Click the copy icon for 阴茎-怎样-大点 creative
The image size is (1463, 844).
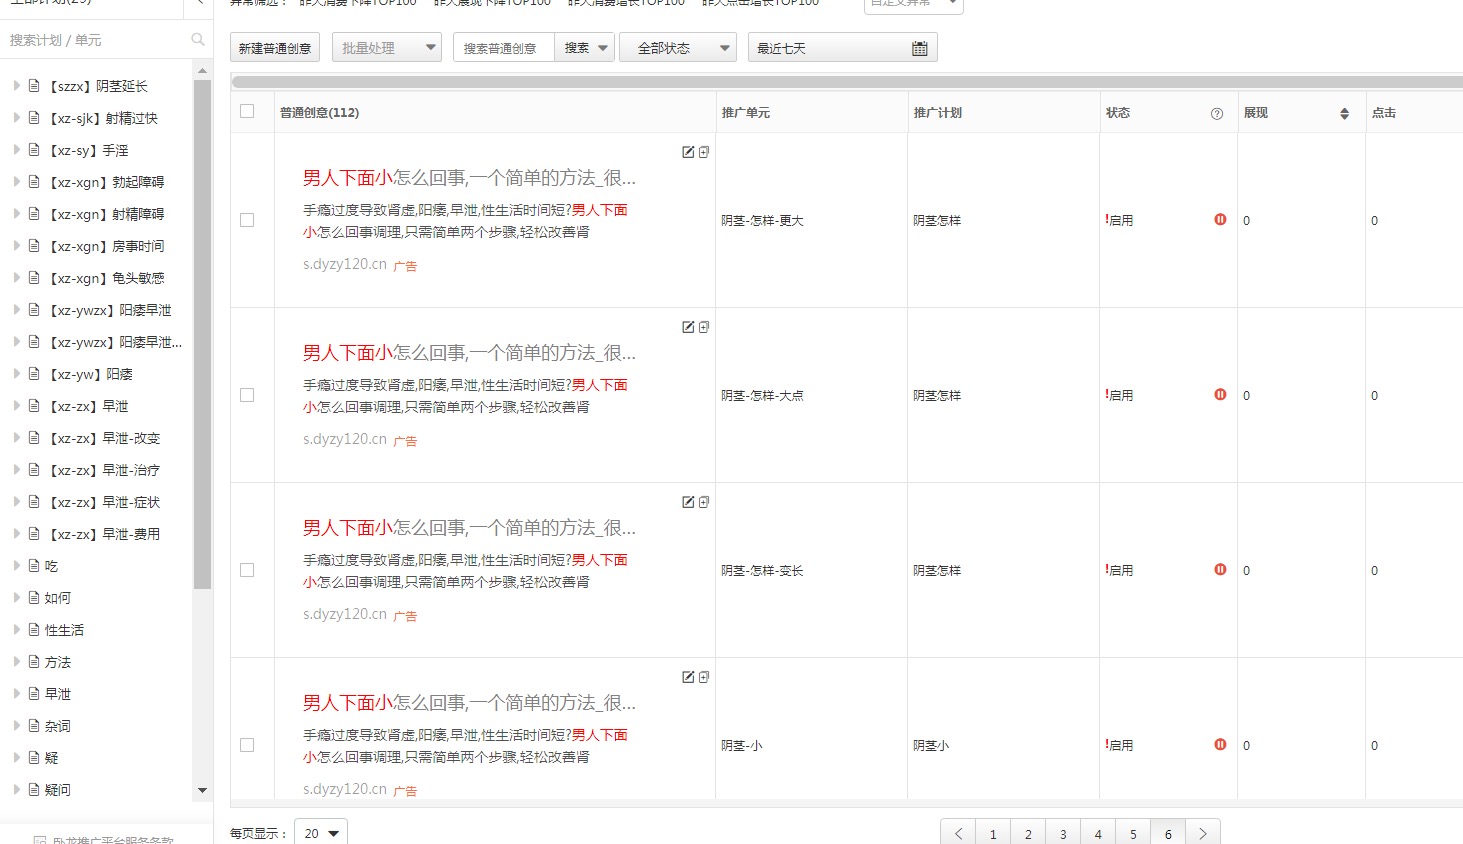704,327
